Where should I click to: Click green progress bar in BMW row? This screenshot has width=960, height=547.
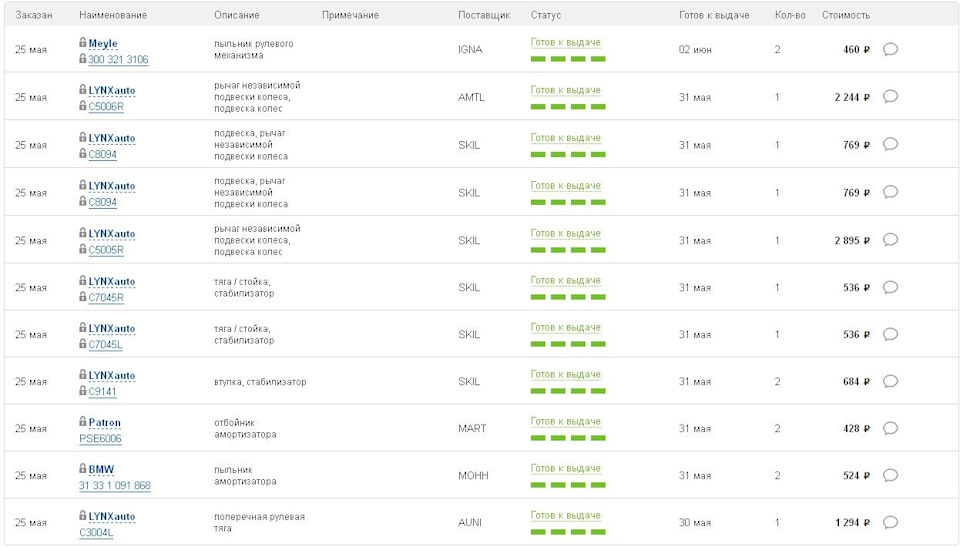567,486
